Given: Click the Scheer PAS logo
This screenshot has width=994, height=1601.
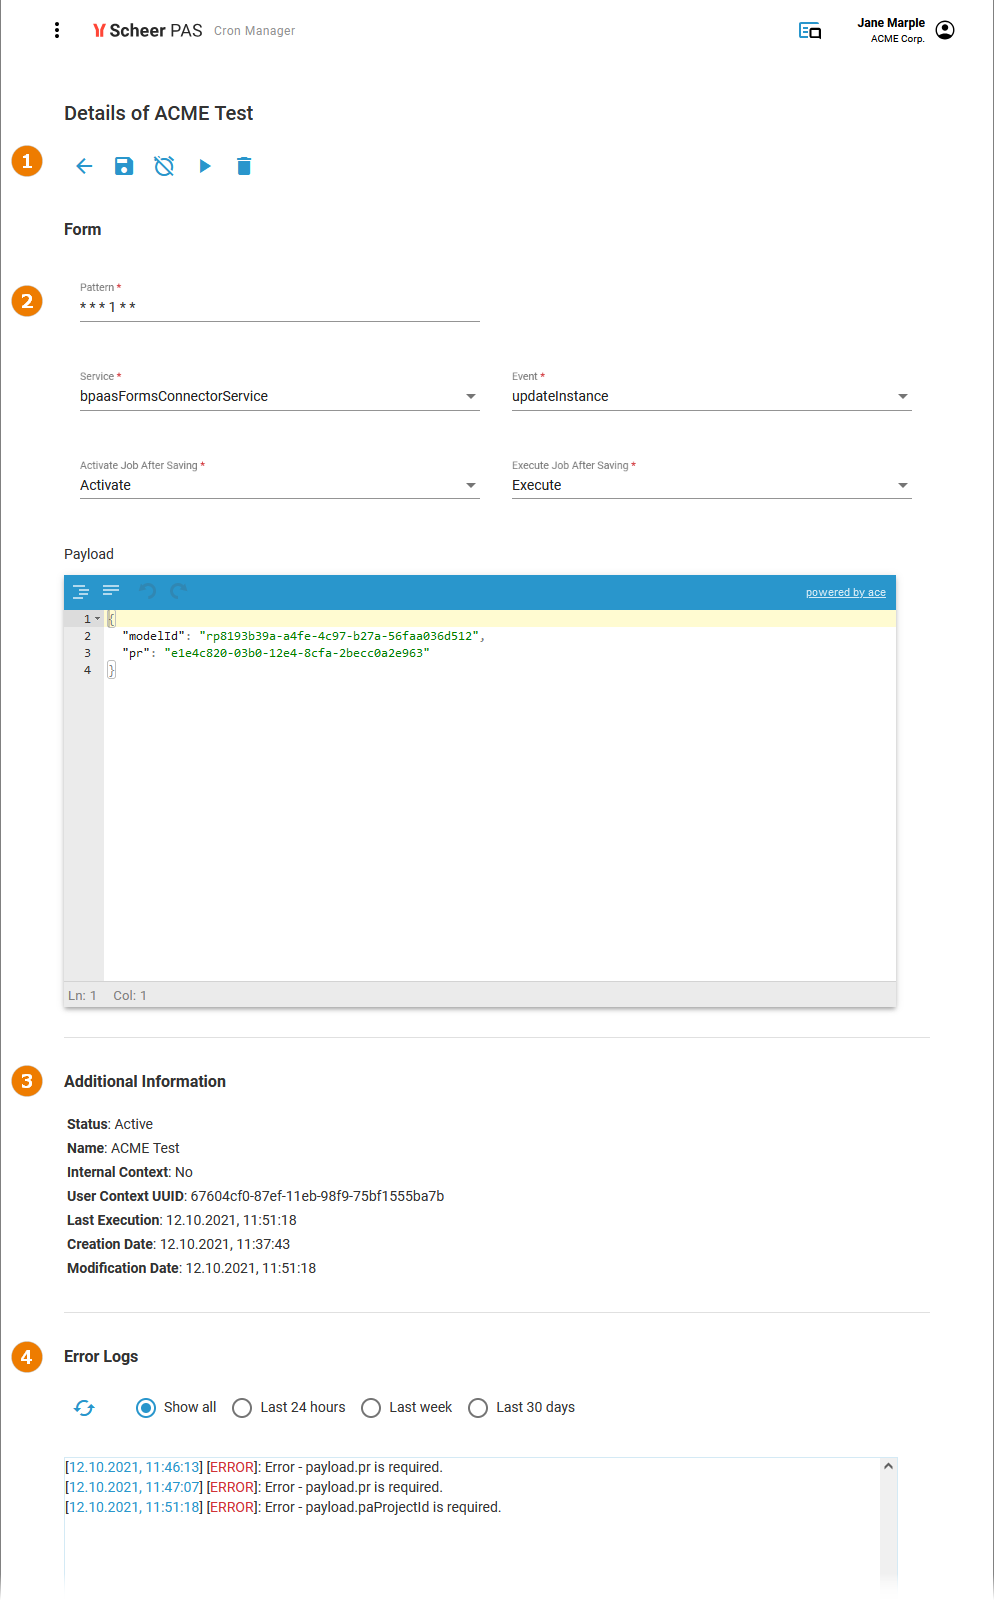Looking at the screenshot, I should click(148, 31).
